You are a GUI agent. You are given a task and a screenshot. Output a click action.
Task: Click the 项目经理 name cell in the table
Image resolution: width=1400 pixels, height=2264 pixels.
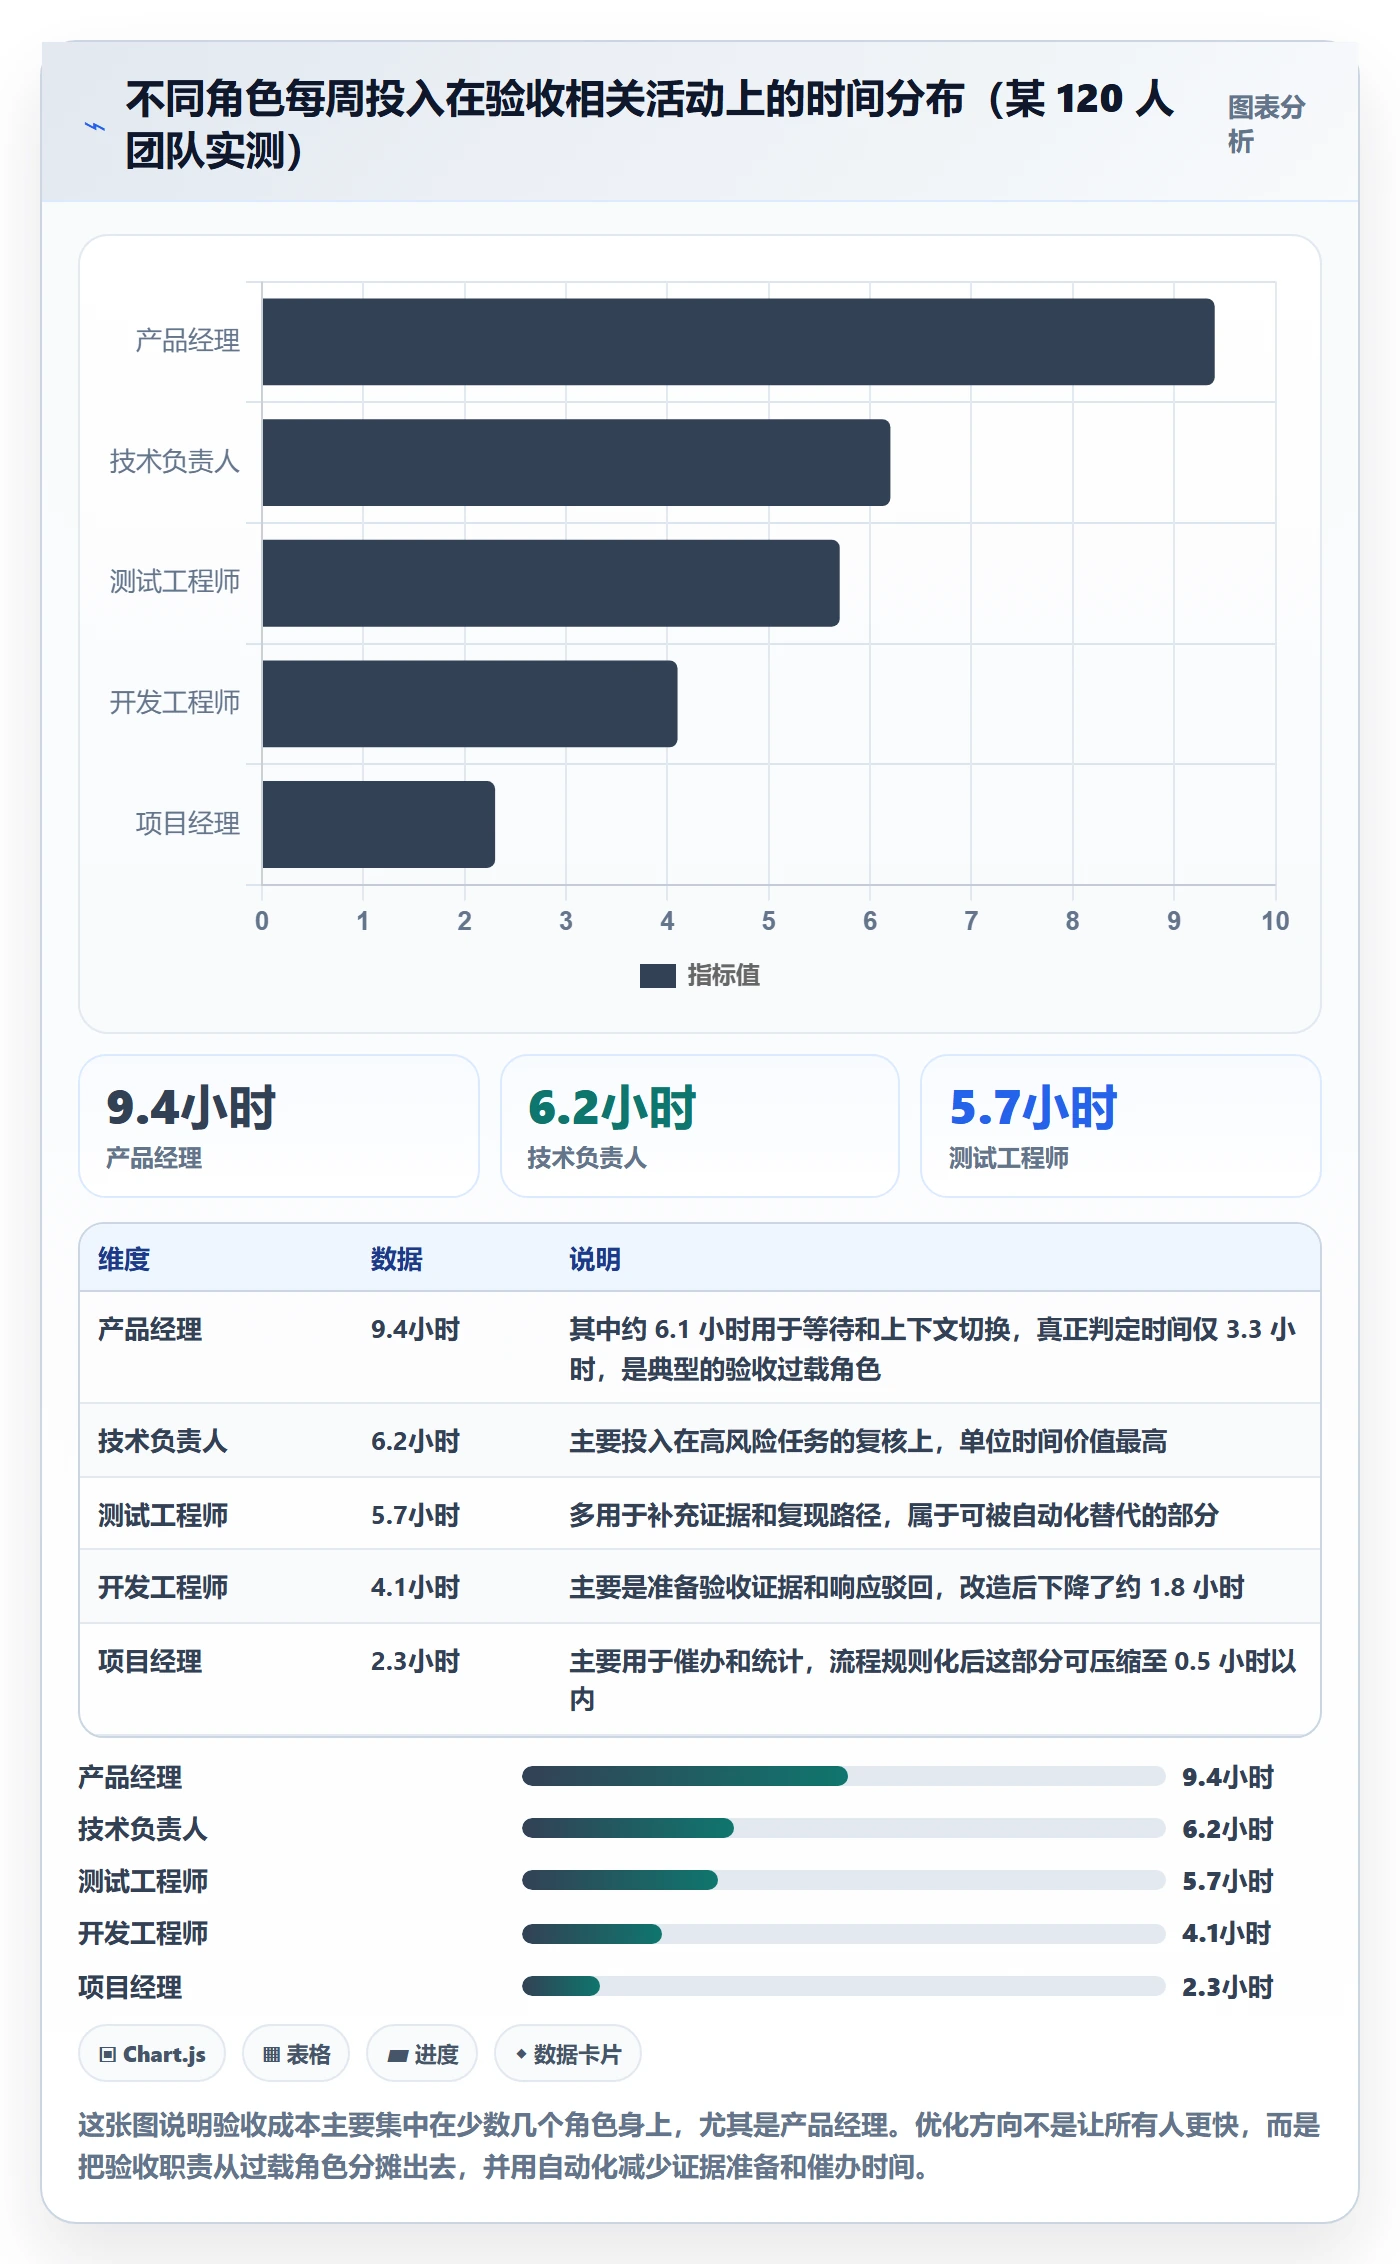(150, 1661)
